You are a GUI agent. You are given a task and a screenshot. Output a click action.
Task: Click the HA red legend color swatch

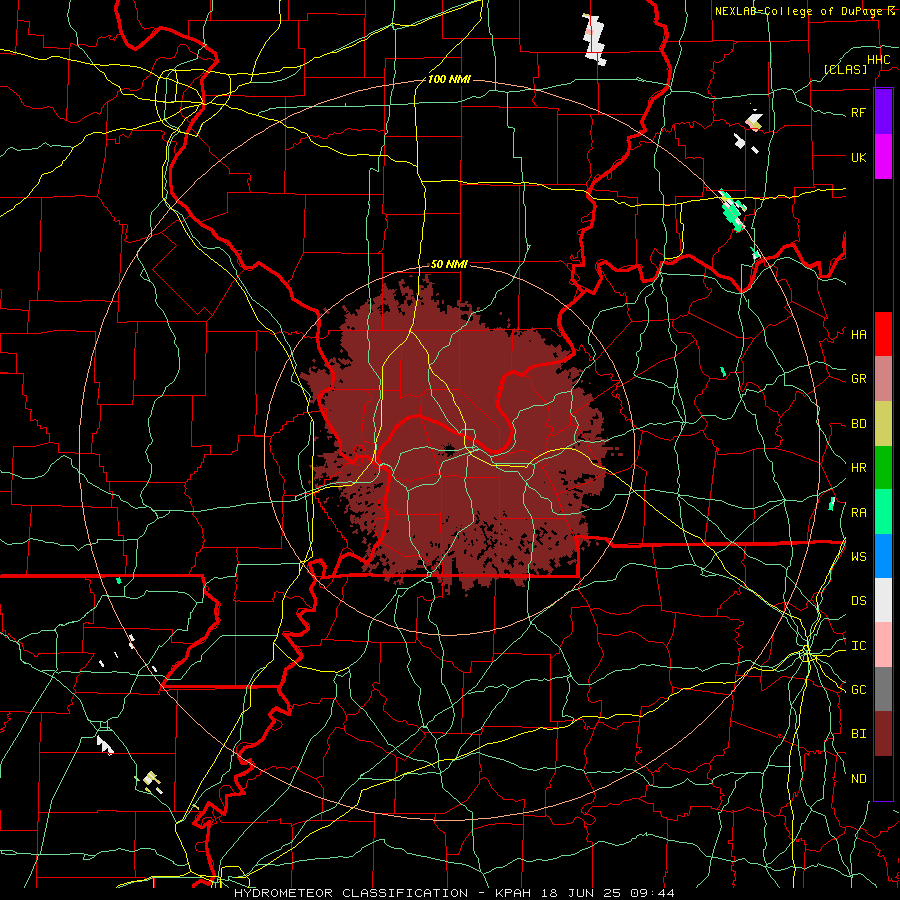pos(883,334)
